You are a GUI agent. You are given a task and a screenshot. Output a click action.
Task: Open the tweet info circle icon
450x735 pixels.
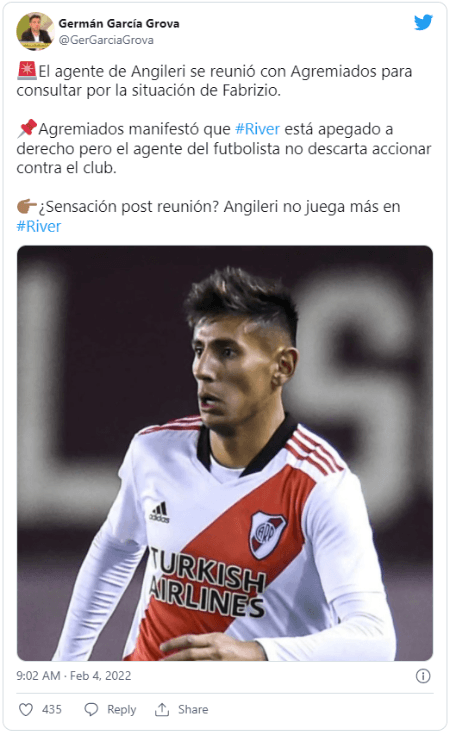pos(423,675)
